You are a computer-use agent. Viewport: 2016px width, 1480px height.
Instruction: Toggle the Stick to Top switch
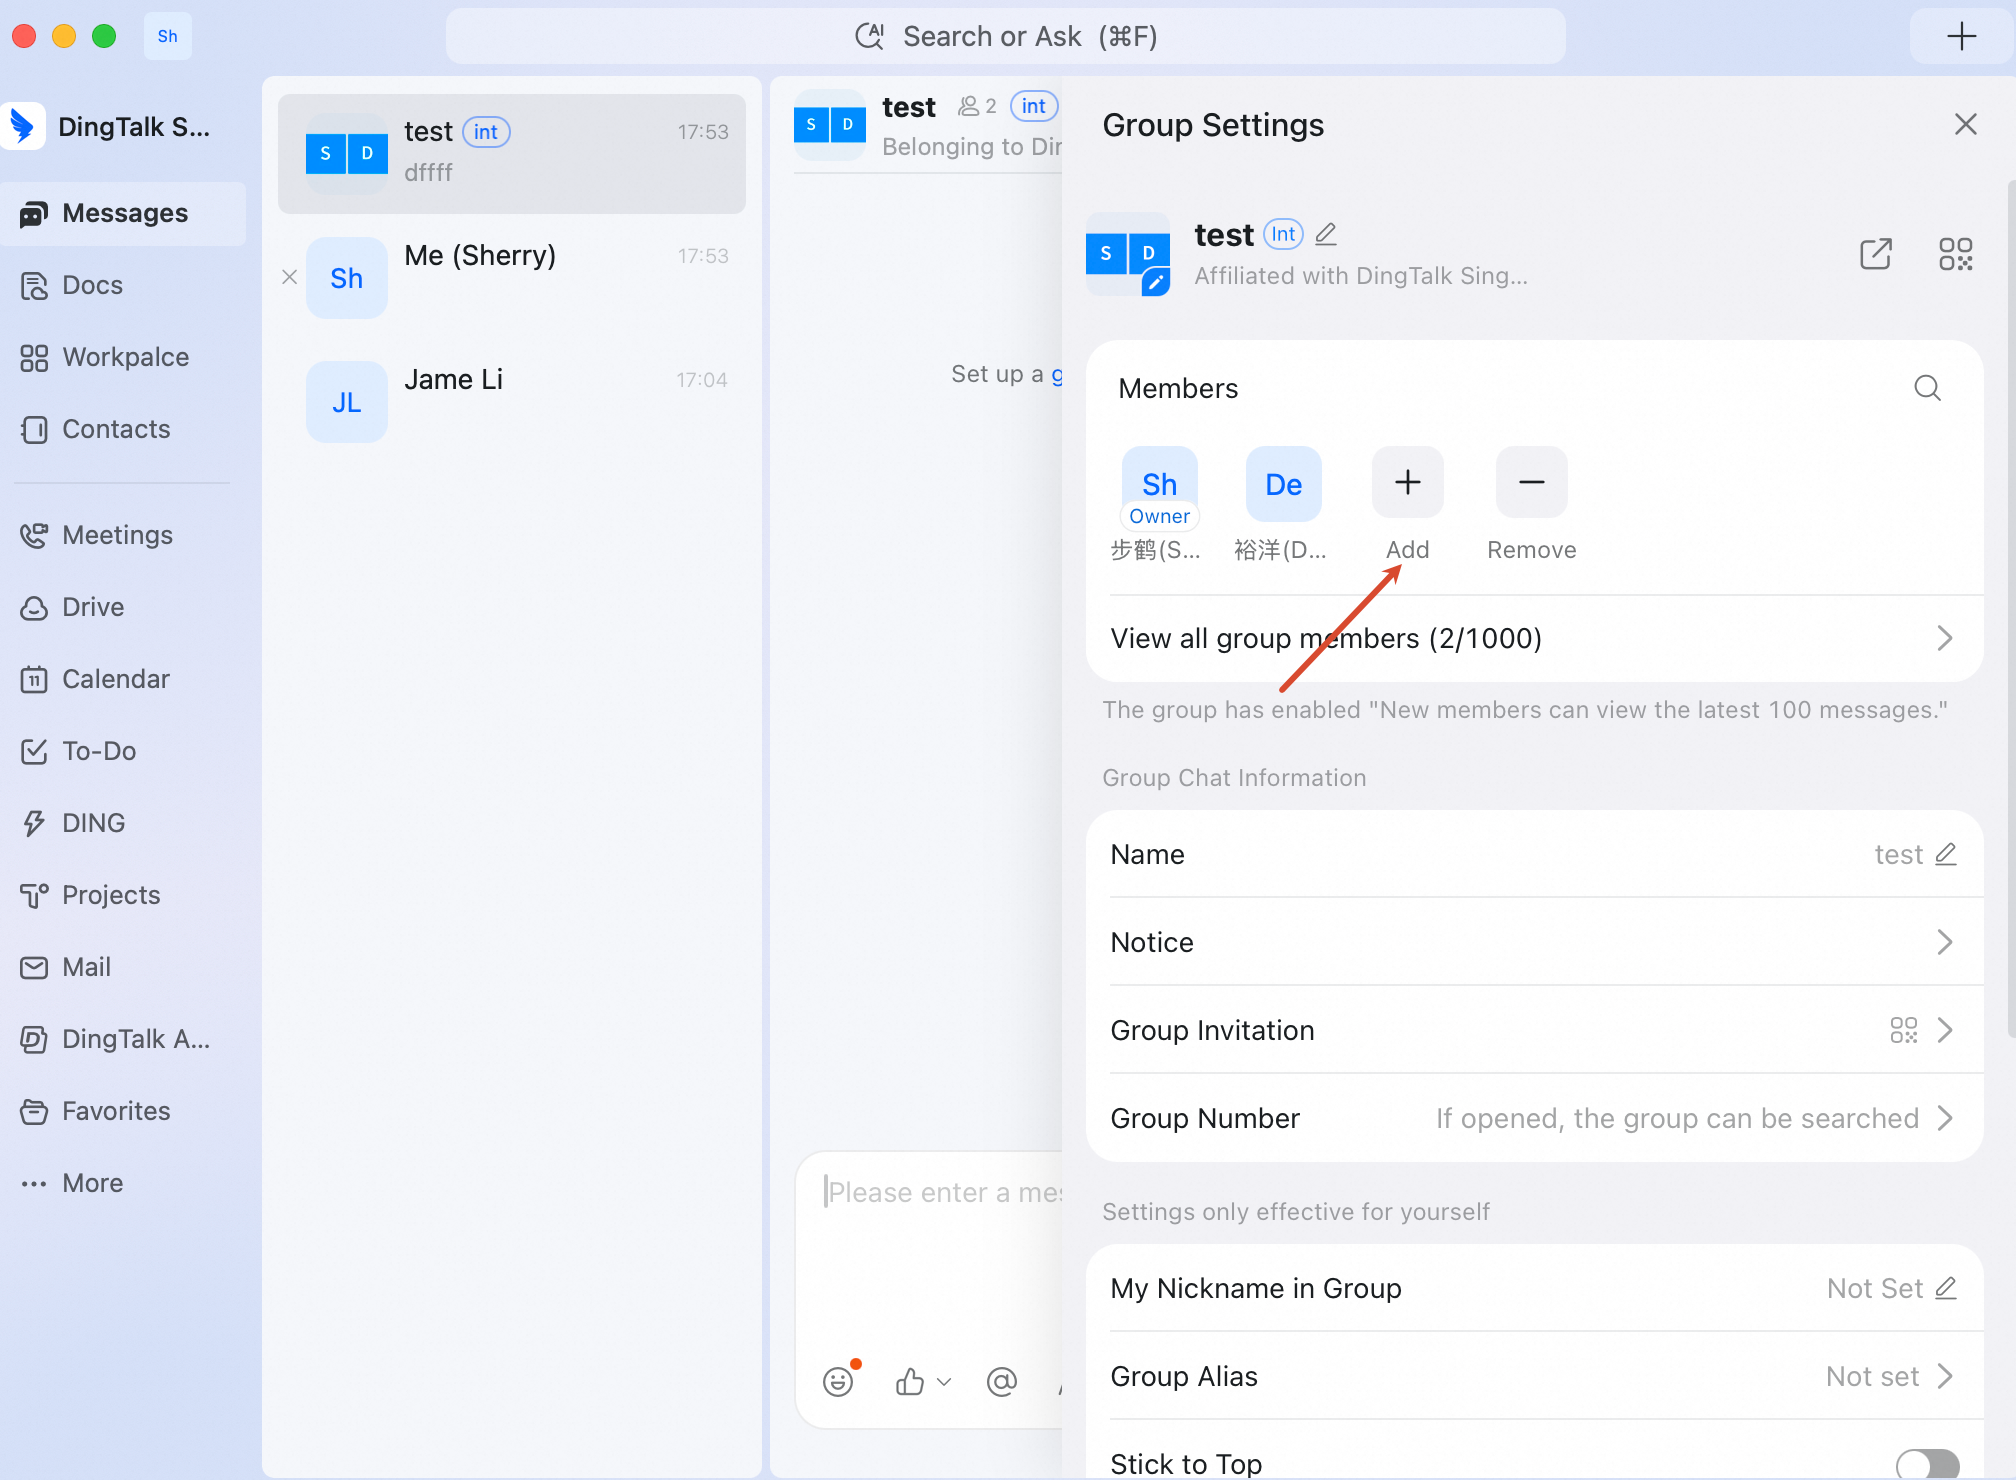(x=1928, y=1465)
